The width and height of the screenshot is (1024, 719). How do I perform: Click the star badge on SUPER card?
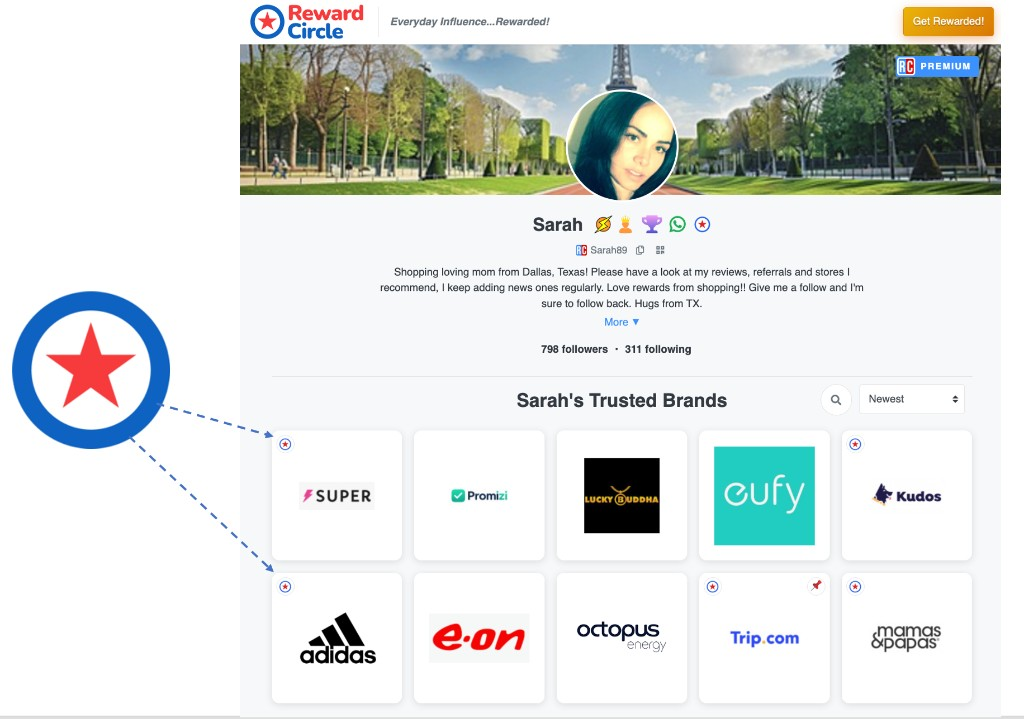point(285,444)
